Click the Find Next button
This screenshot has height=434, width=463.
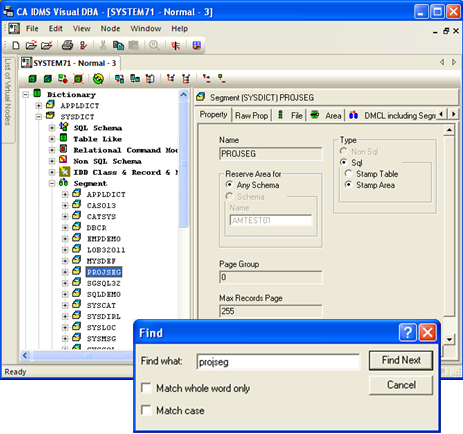401,360
